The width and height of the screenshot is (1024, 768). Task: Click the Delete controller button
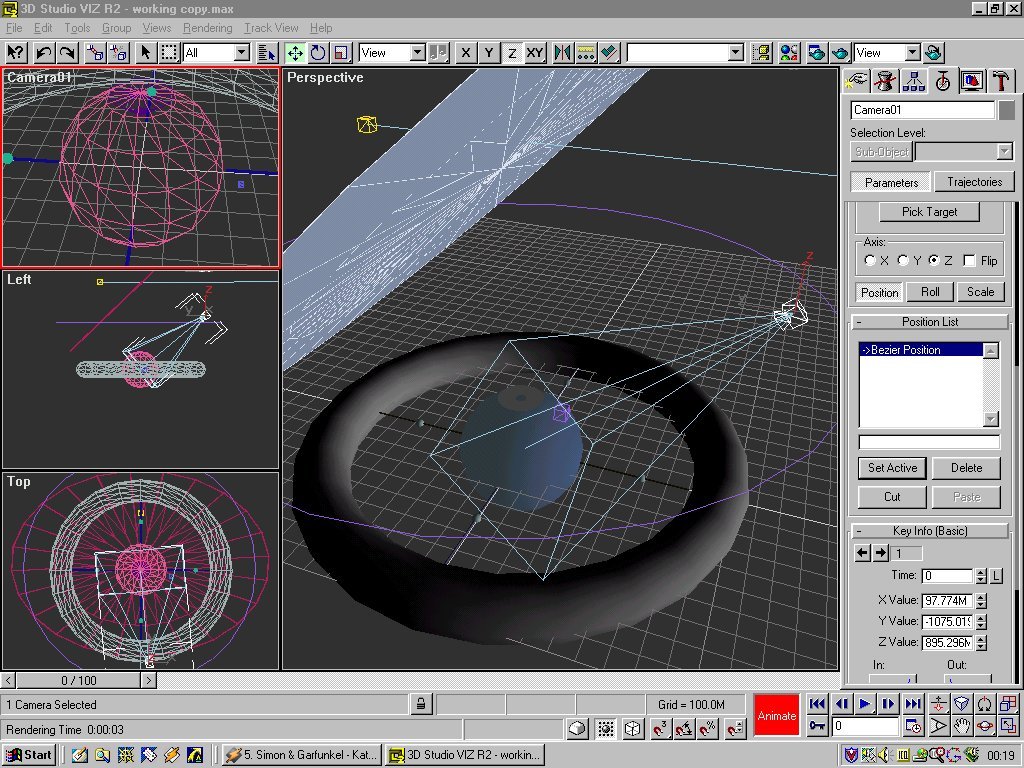(966, 468)
